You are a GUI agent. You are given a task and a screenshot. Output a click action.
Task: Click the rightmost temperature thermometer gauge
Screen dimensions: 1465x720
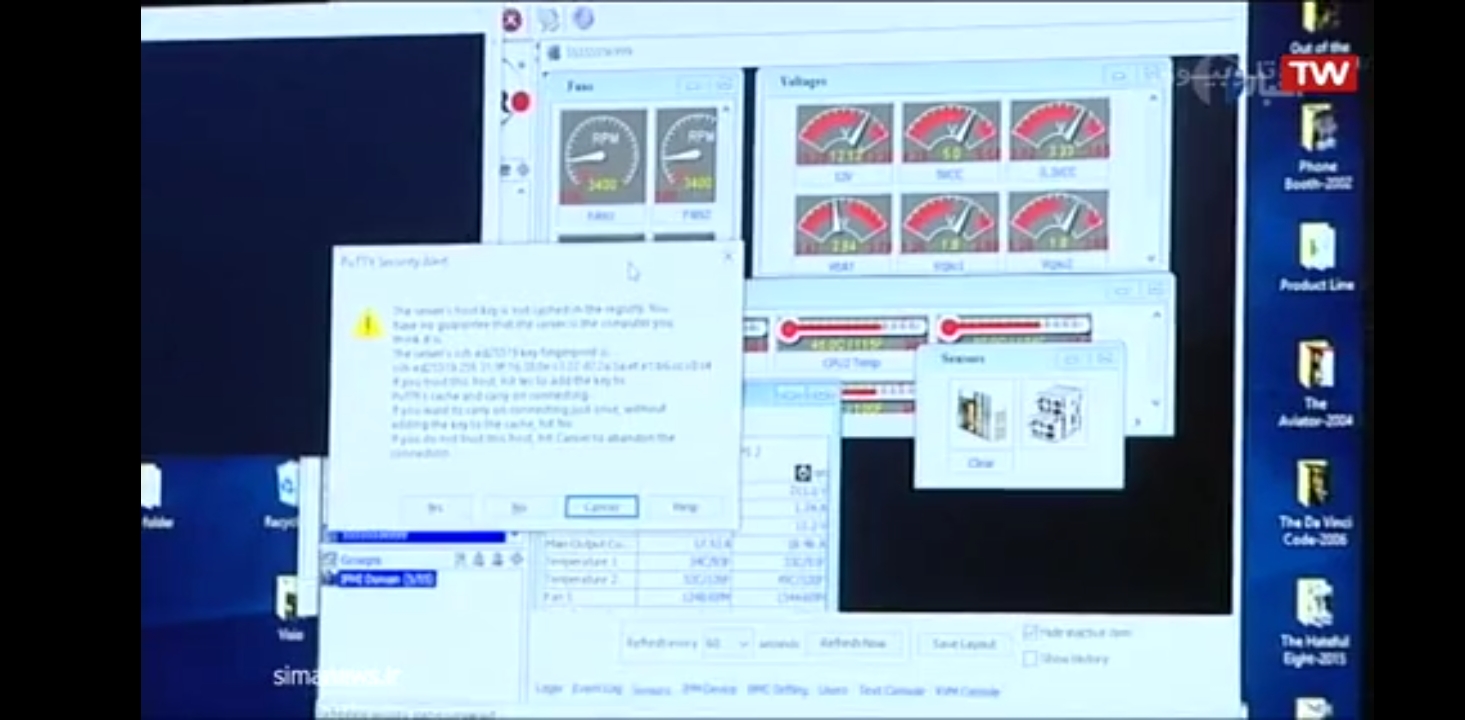[x=1016, y=330]
